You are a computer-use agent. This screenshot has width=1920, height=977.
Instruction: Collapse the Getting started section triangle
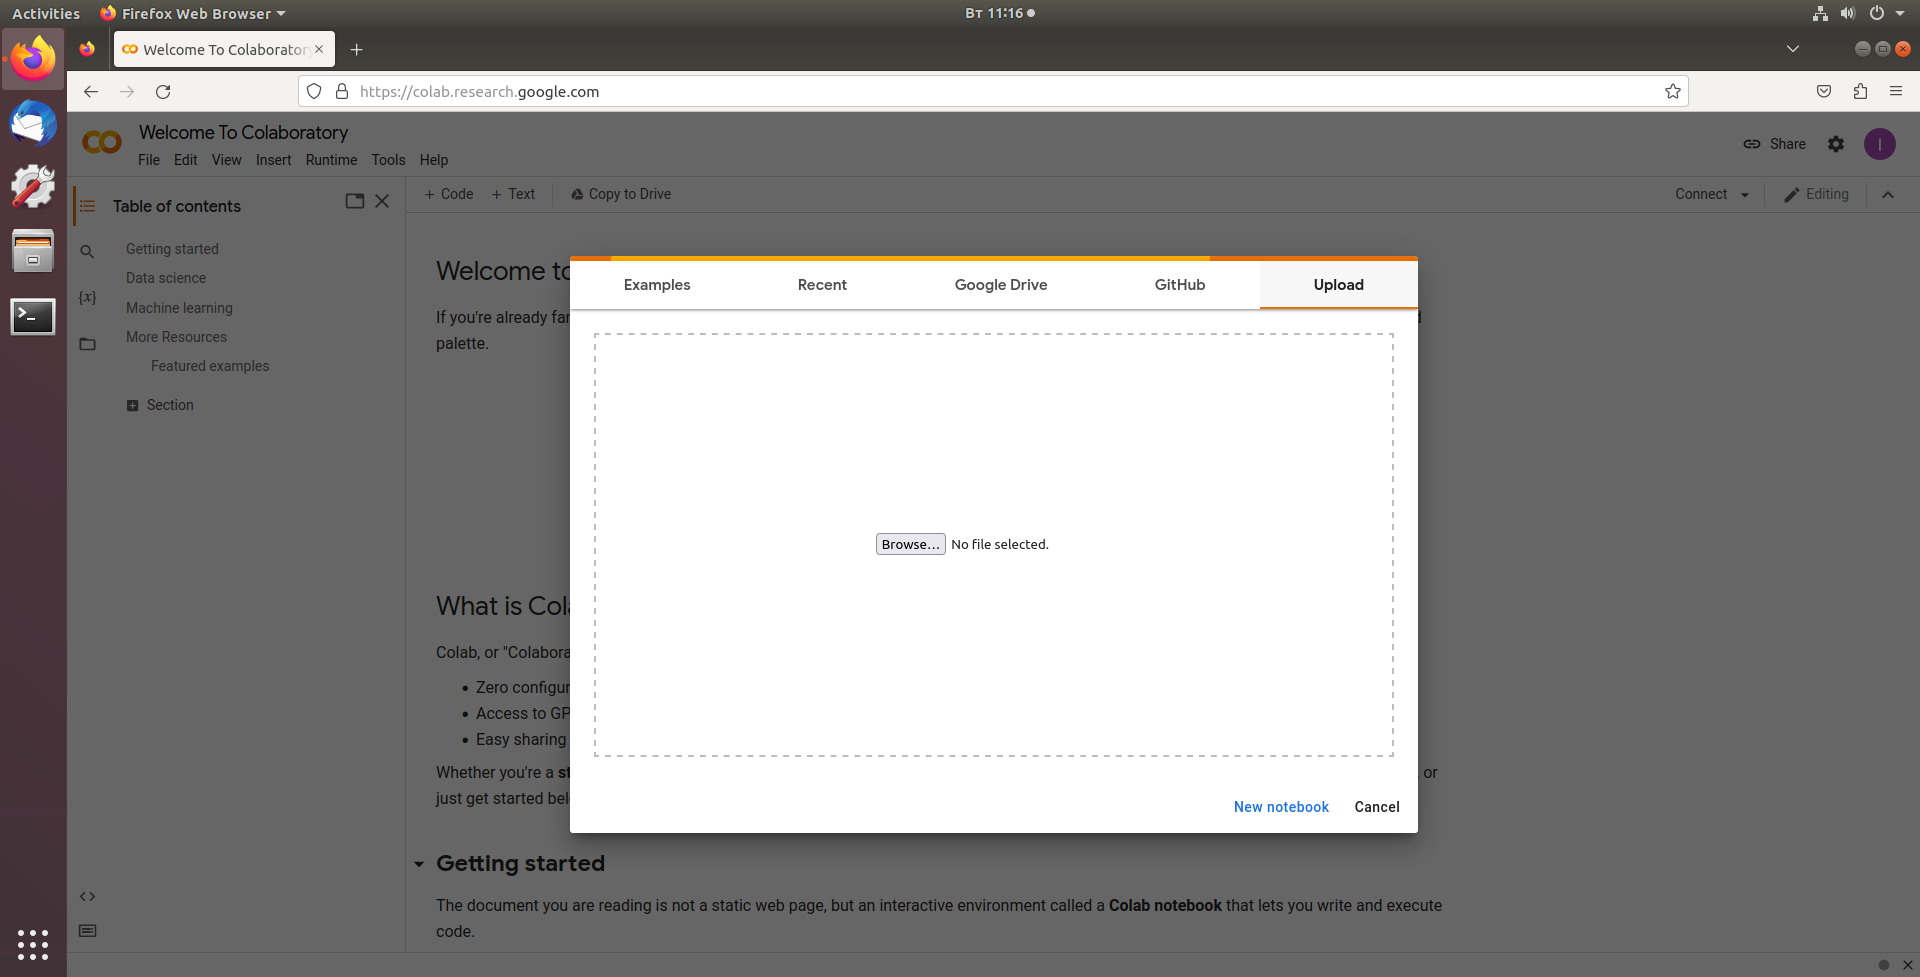coord(419,864)
